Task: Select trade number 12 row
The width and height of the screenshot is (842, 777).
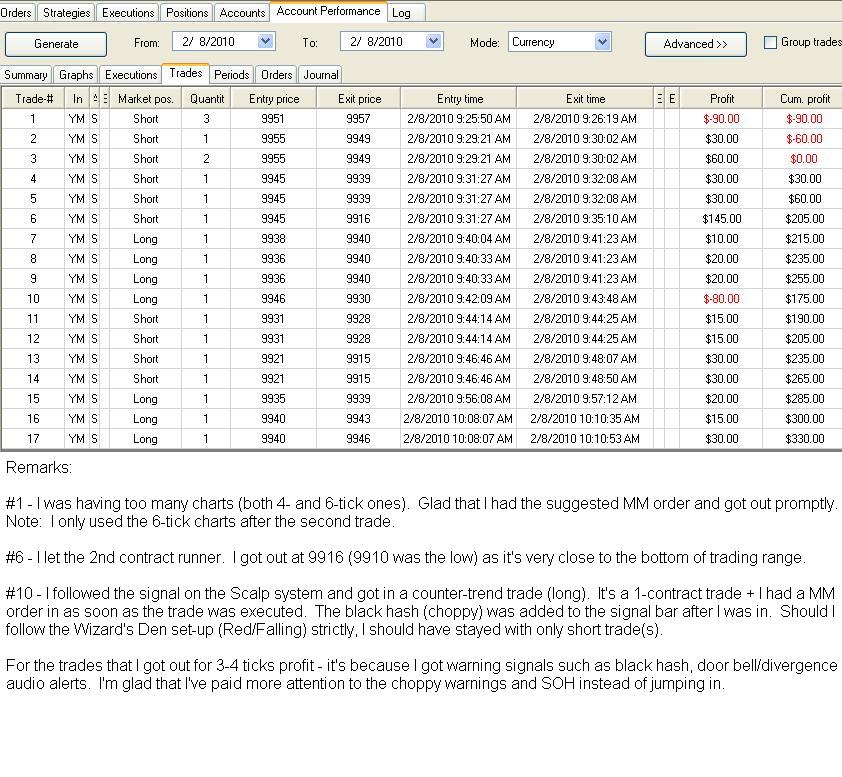Action: [33, 339]
